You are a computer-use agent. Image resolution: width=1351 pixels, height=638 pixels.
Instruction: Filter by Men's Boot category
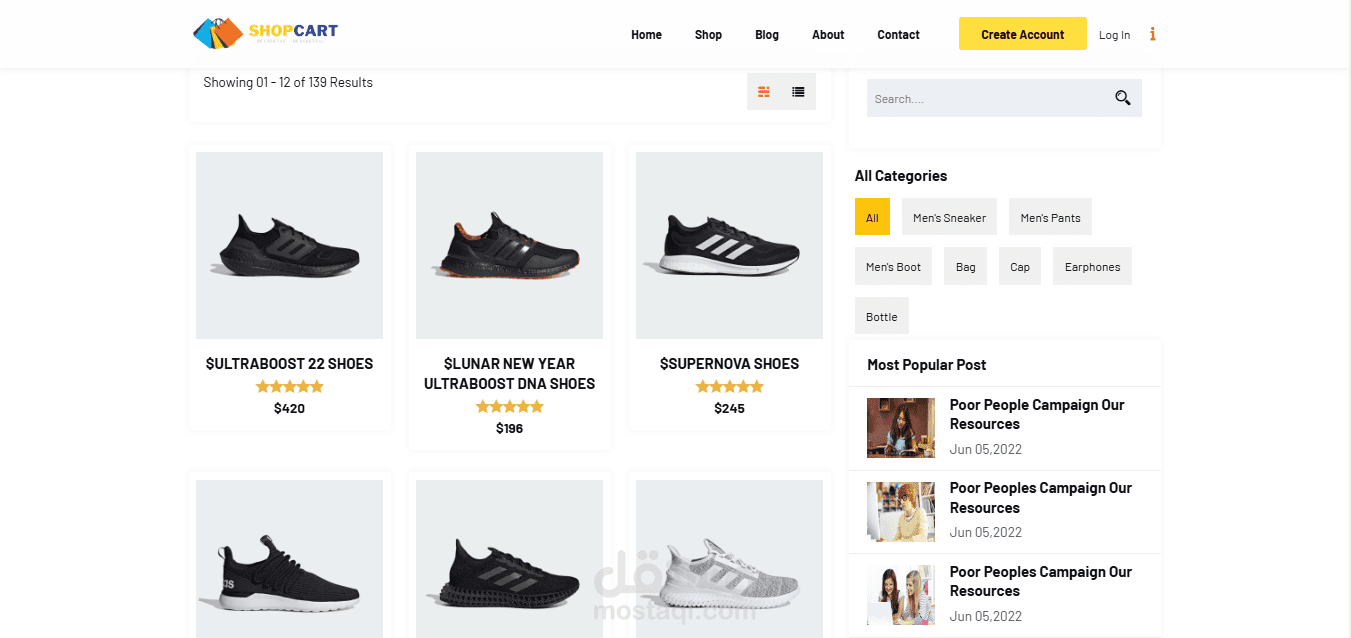(893, 266)
